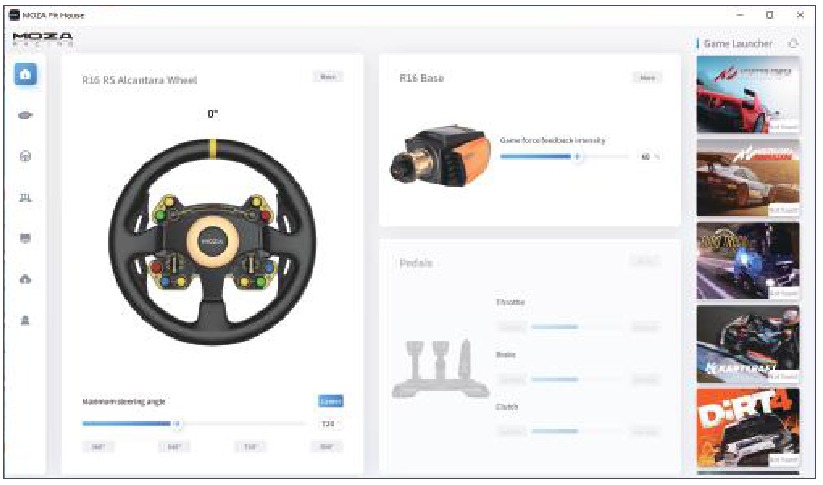Click the maximum steering angle value field
This screenshot has width=823, height=485.
tap(329, 423)
